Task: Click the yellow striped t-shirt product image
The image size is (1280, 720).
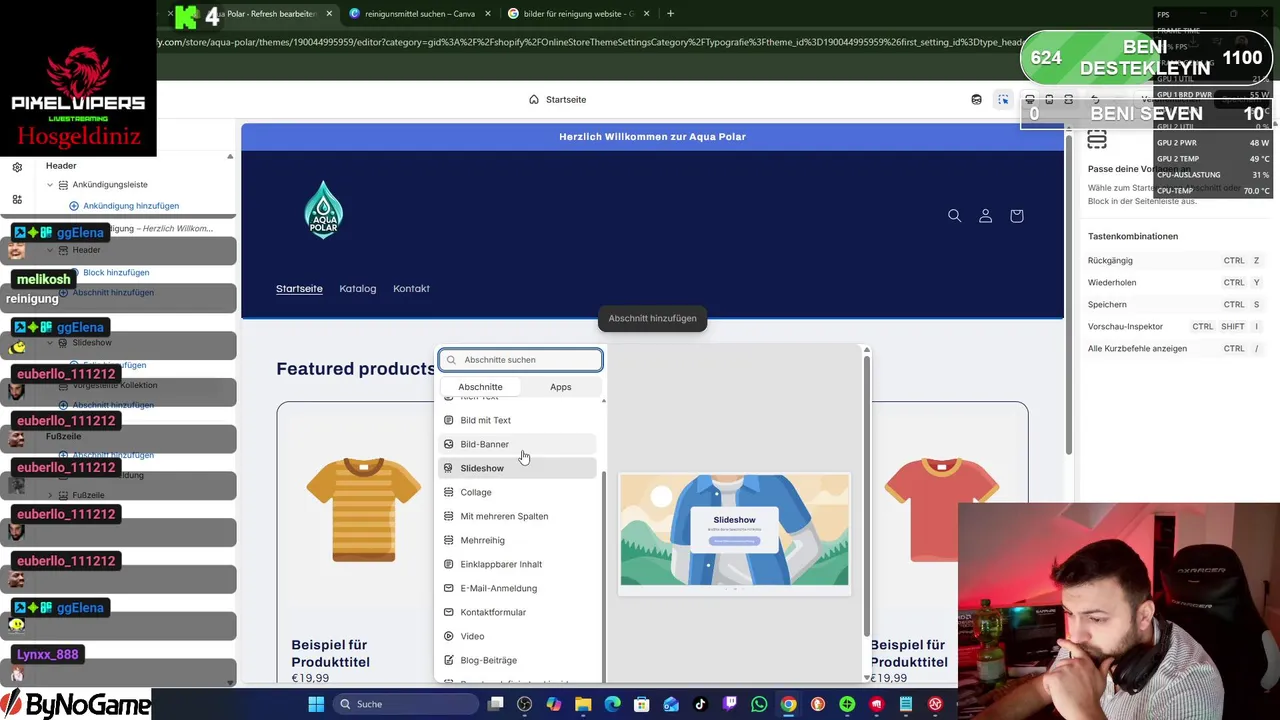Action: (x=363, y=508)
